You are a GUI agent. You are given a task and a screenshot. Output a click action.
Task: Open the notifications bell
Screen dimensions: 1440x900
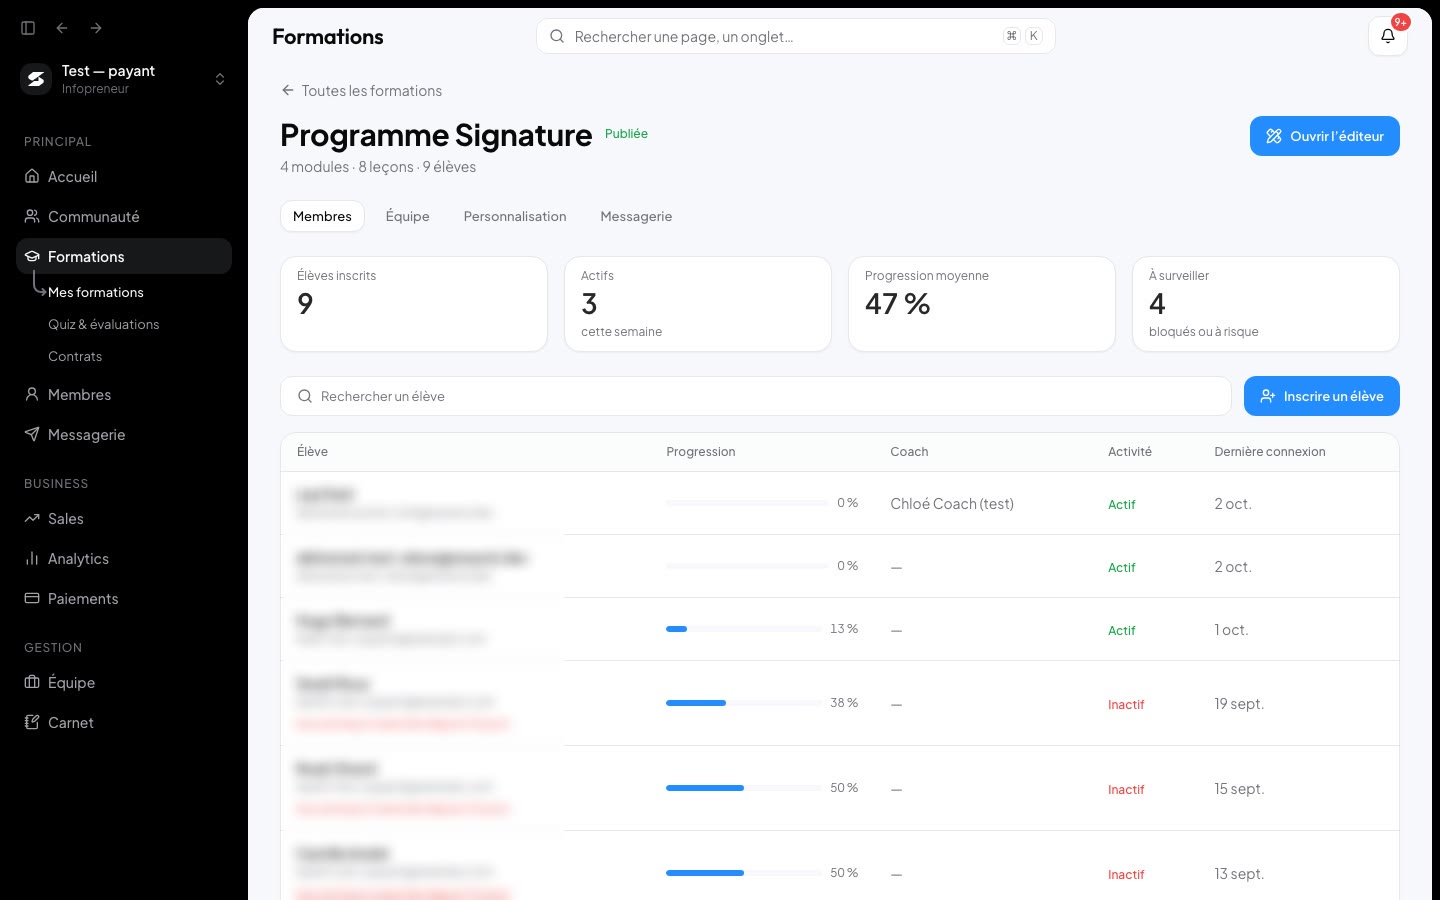tap(1388, 36)
